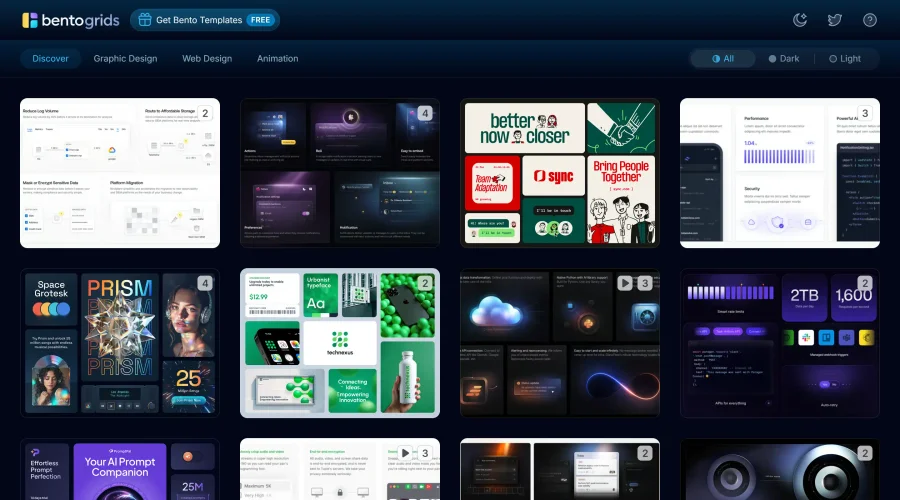Open the Animation tab
Image resolution: width=900 pixels, height=500 pixels.
pos(278,59)
